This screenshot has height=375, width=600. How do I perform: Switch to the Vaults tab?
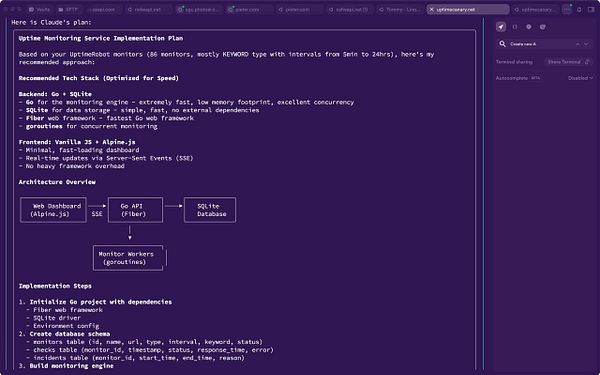(x=40, y=10)
